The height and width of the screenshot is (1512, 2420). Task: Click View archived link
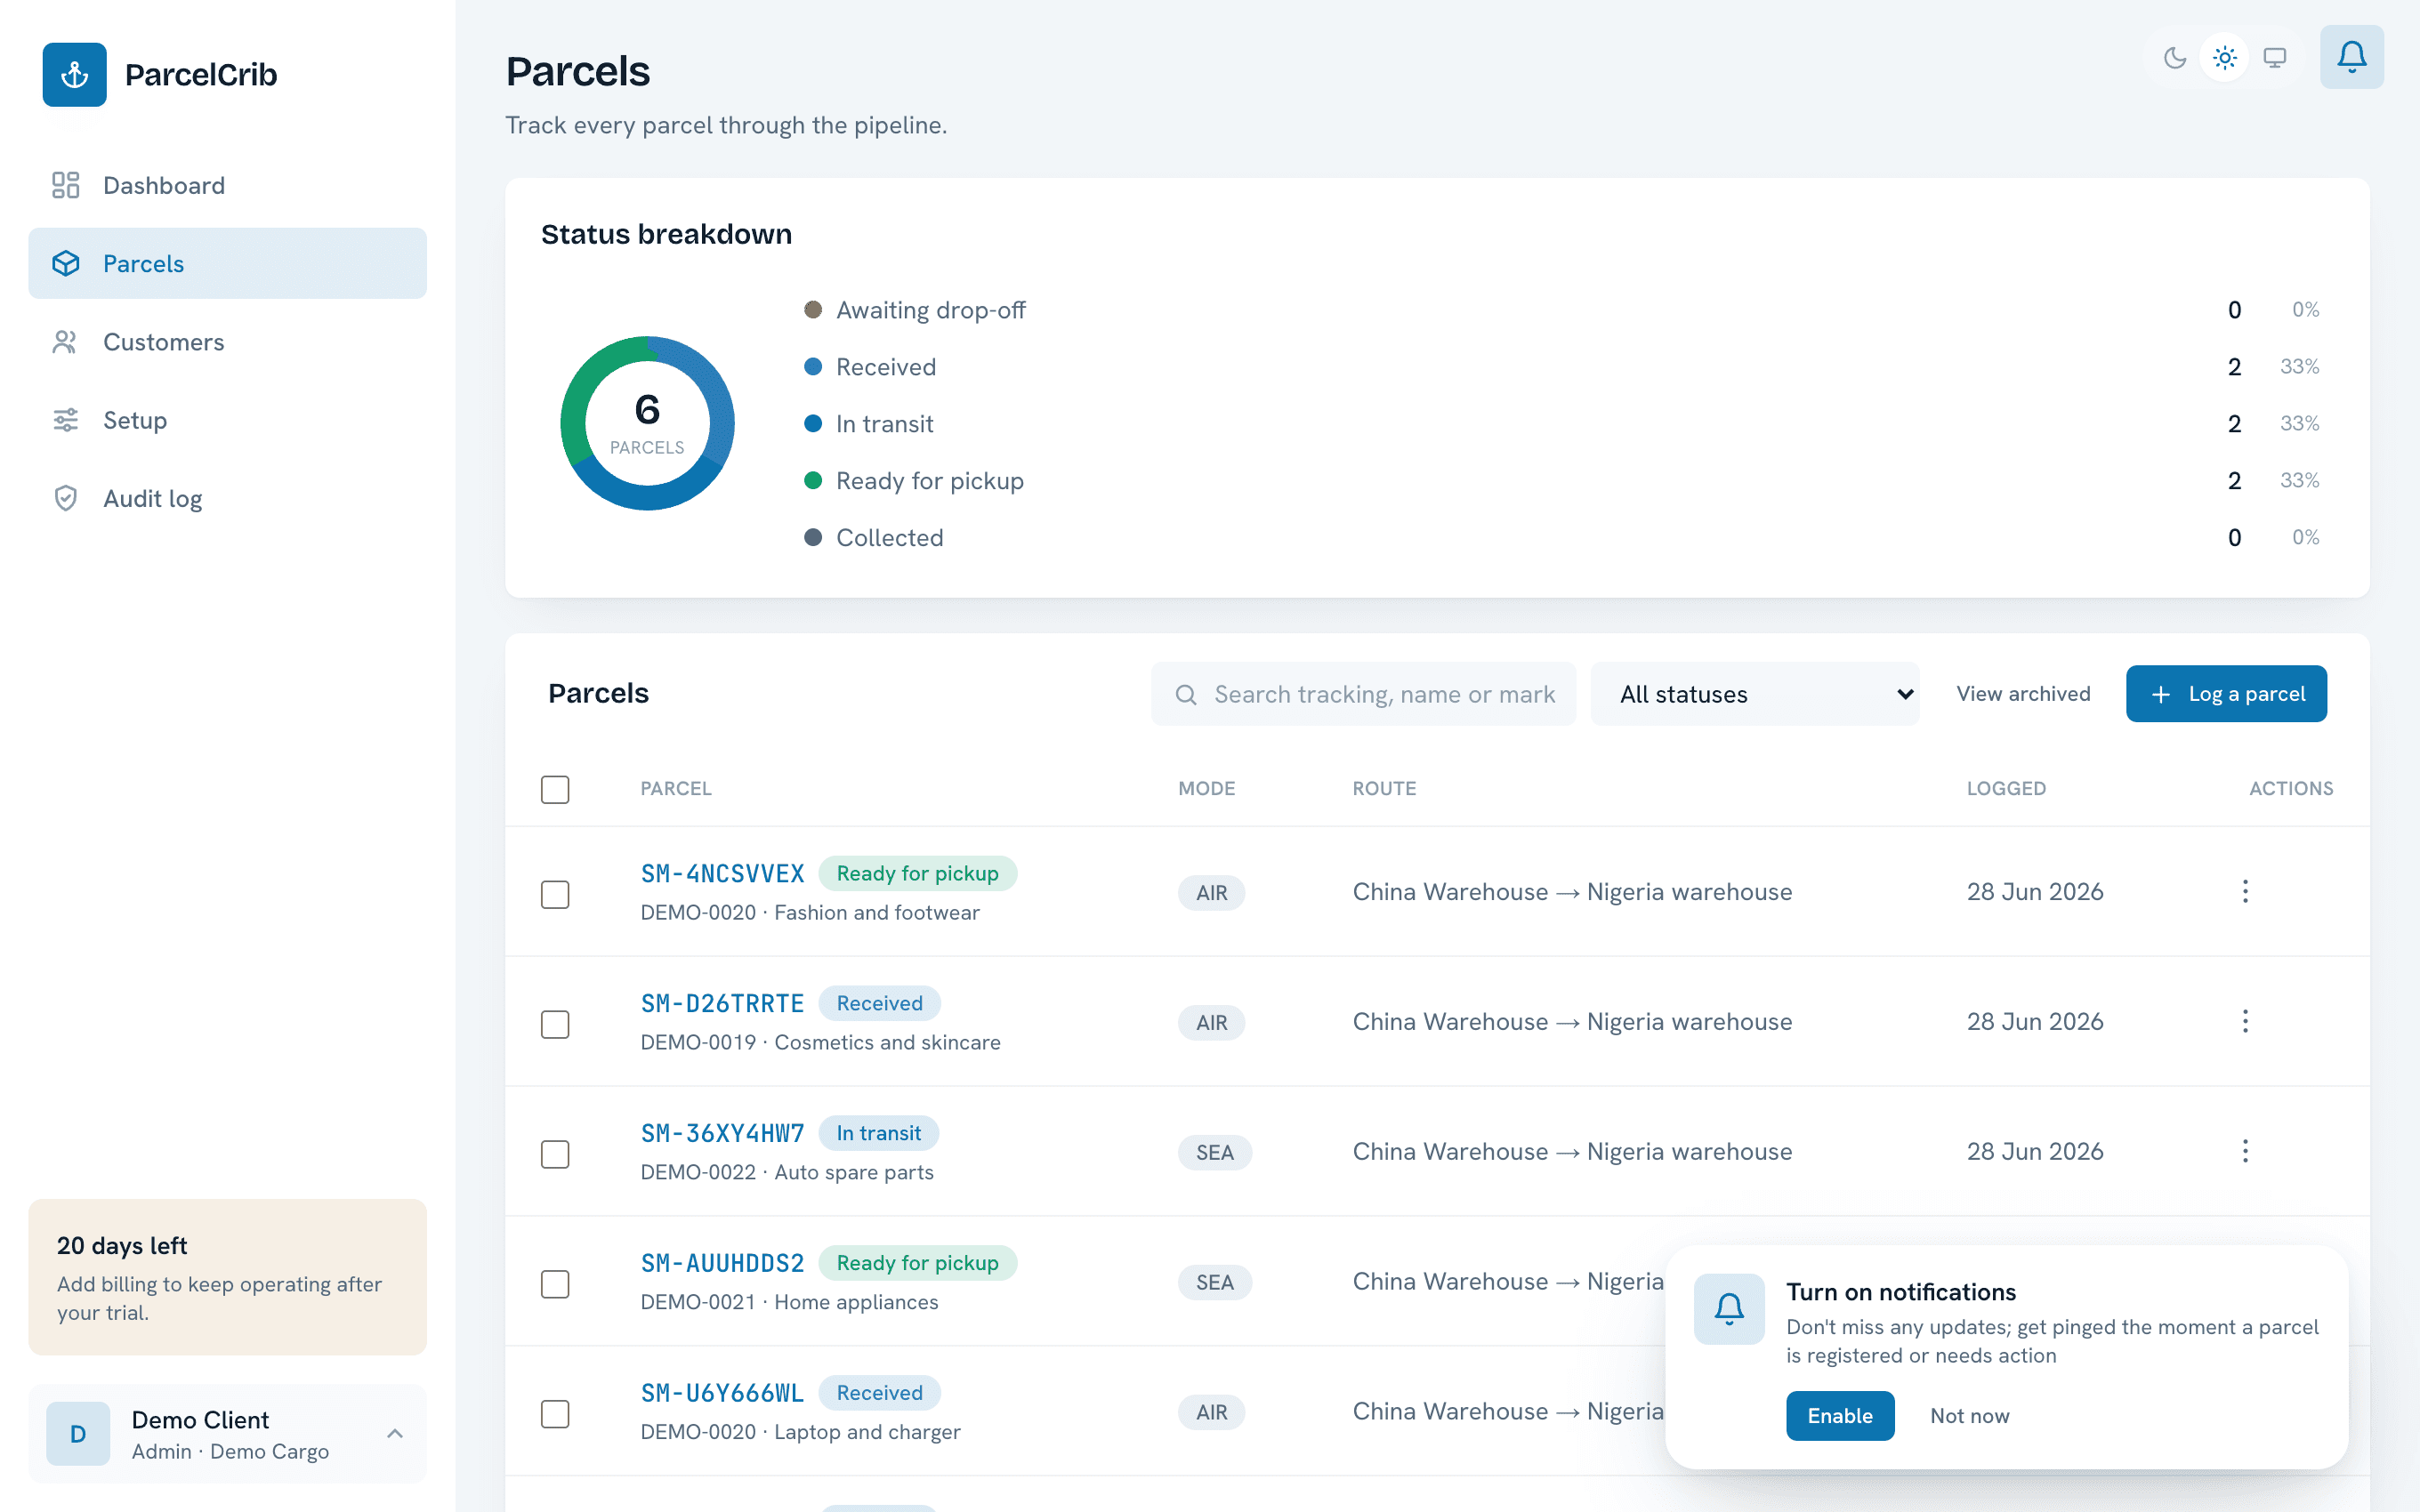pos(2023,694)
